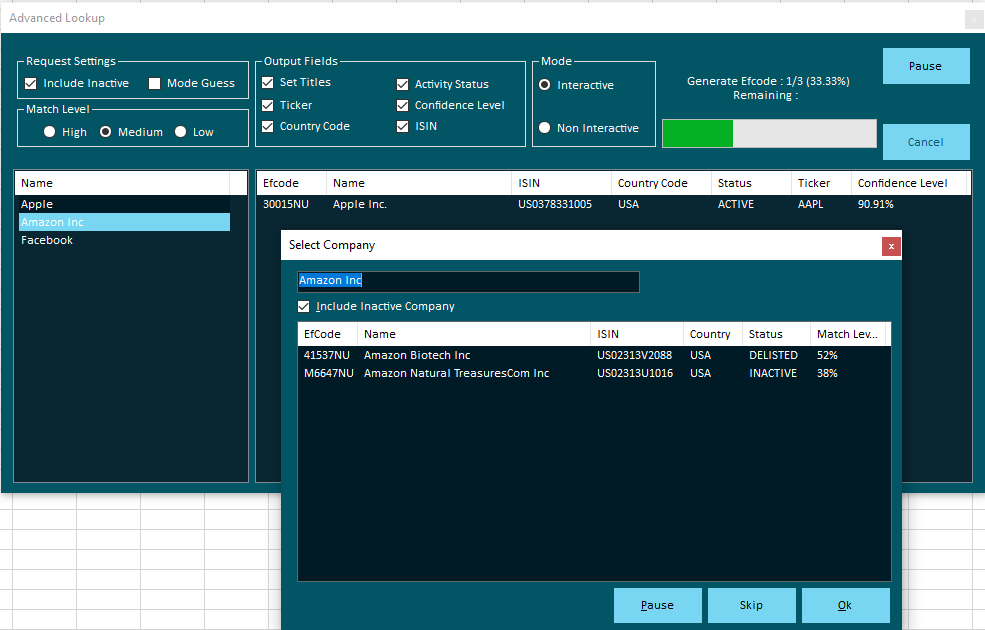Click the Generate Efcode progress bar
This screenshot has height=630, width=985.
click(x=769, y=134)
